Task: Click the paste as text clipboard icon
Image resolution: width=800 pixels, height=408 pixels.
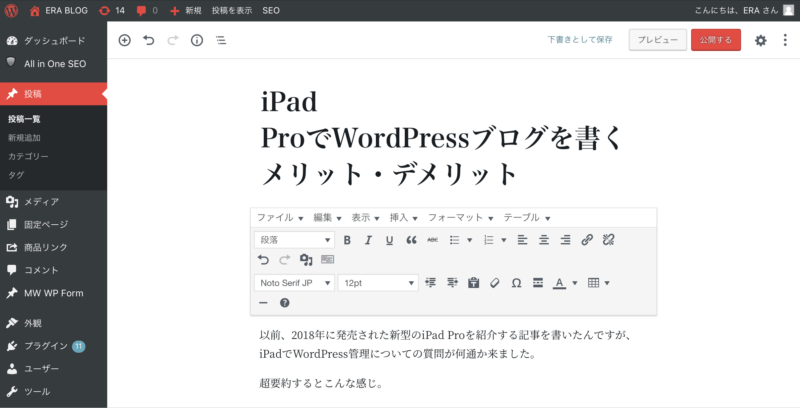Action: click(x=473, y=283)
